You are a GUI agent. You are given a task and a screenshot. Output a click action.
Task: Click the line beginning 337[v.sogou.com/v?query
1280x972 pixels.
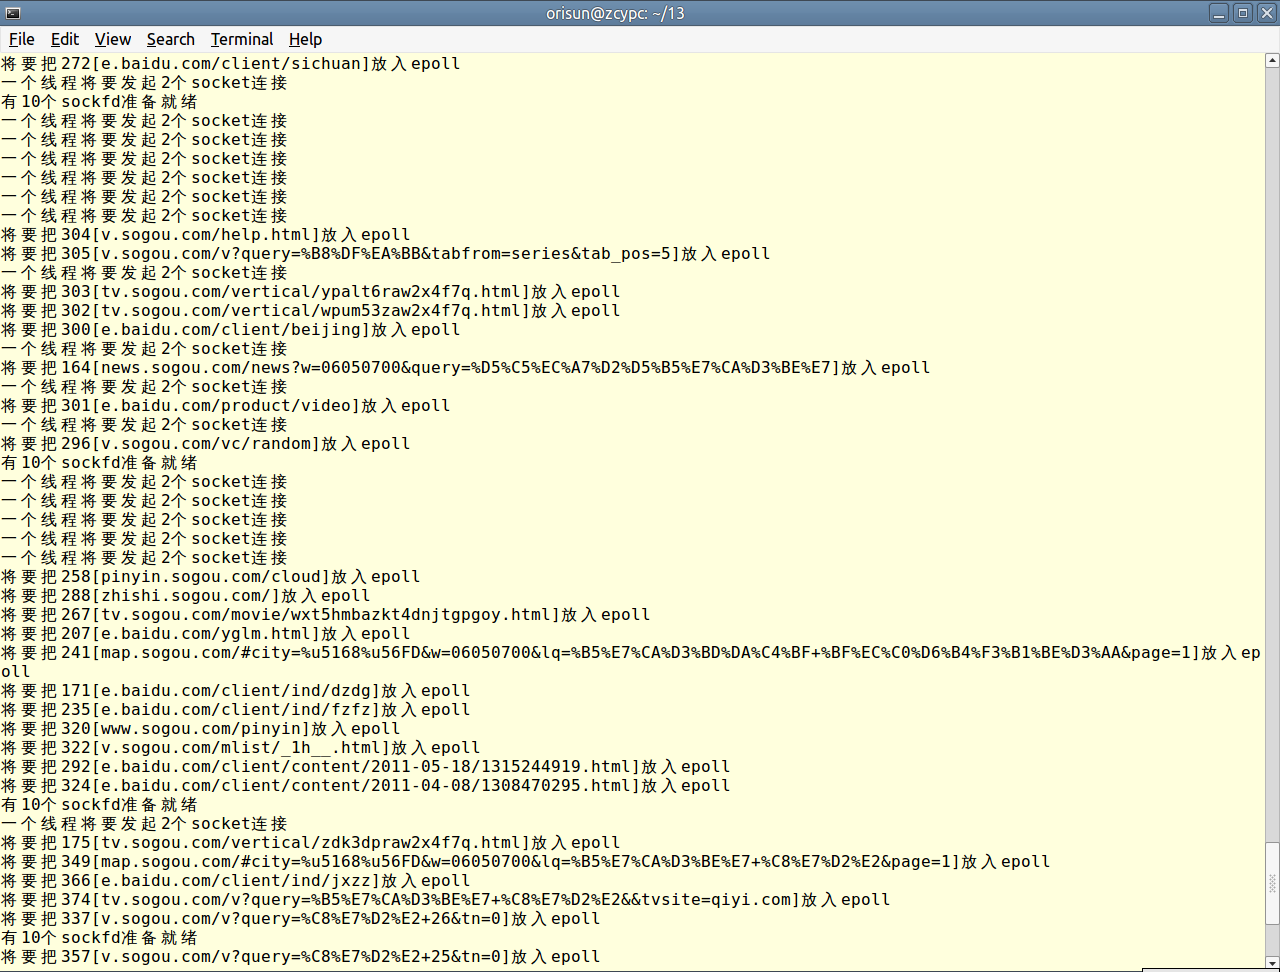[x=301, y=918]
